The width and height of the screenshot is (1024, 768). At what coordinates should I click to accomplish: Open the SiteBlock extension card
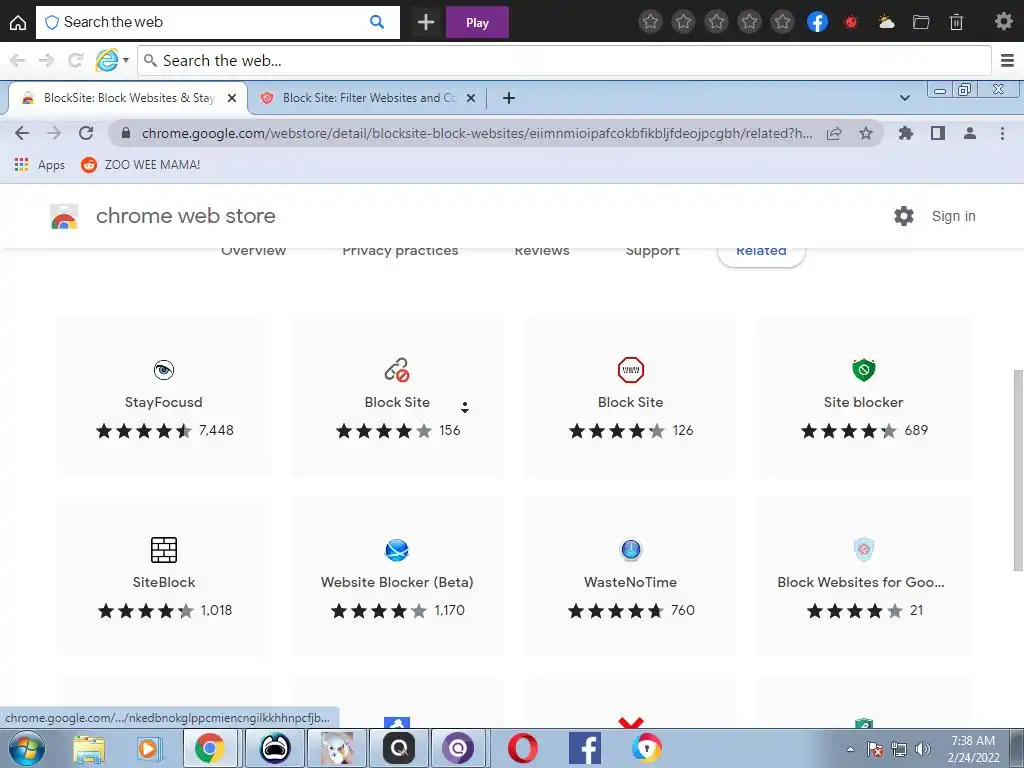[x=164, y=577]
